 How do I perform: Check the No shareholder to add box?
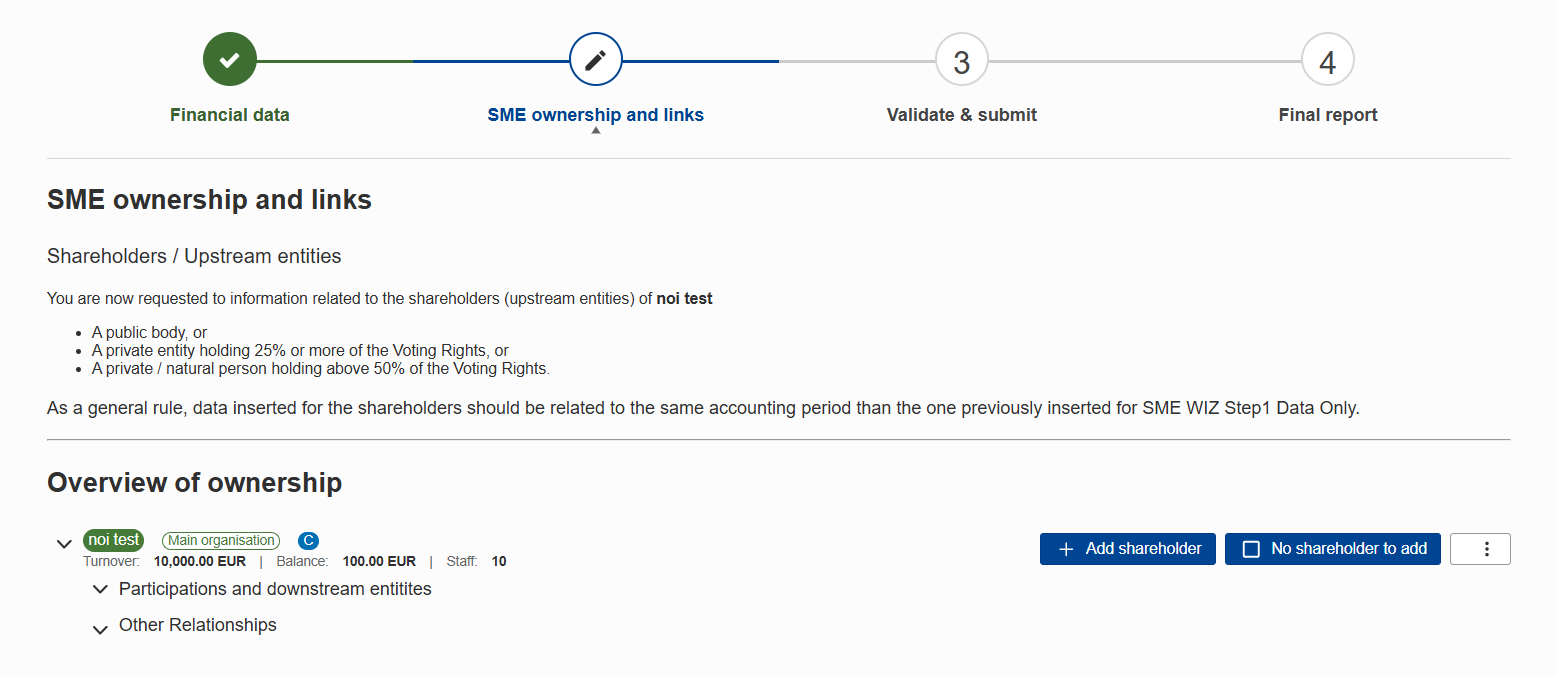1251,549
